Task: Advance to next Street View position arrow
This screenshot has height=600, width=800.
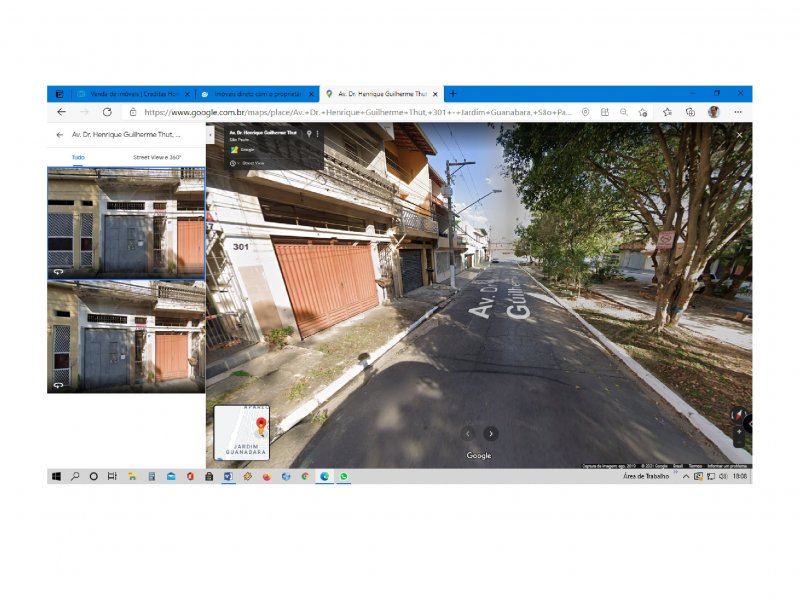Action: [491, 434]
